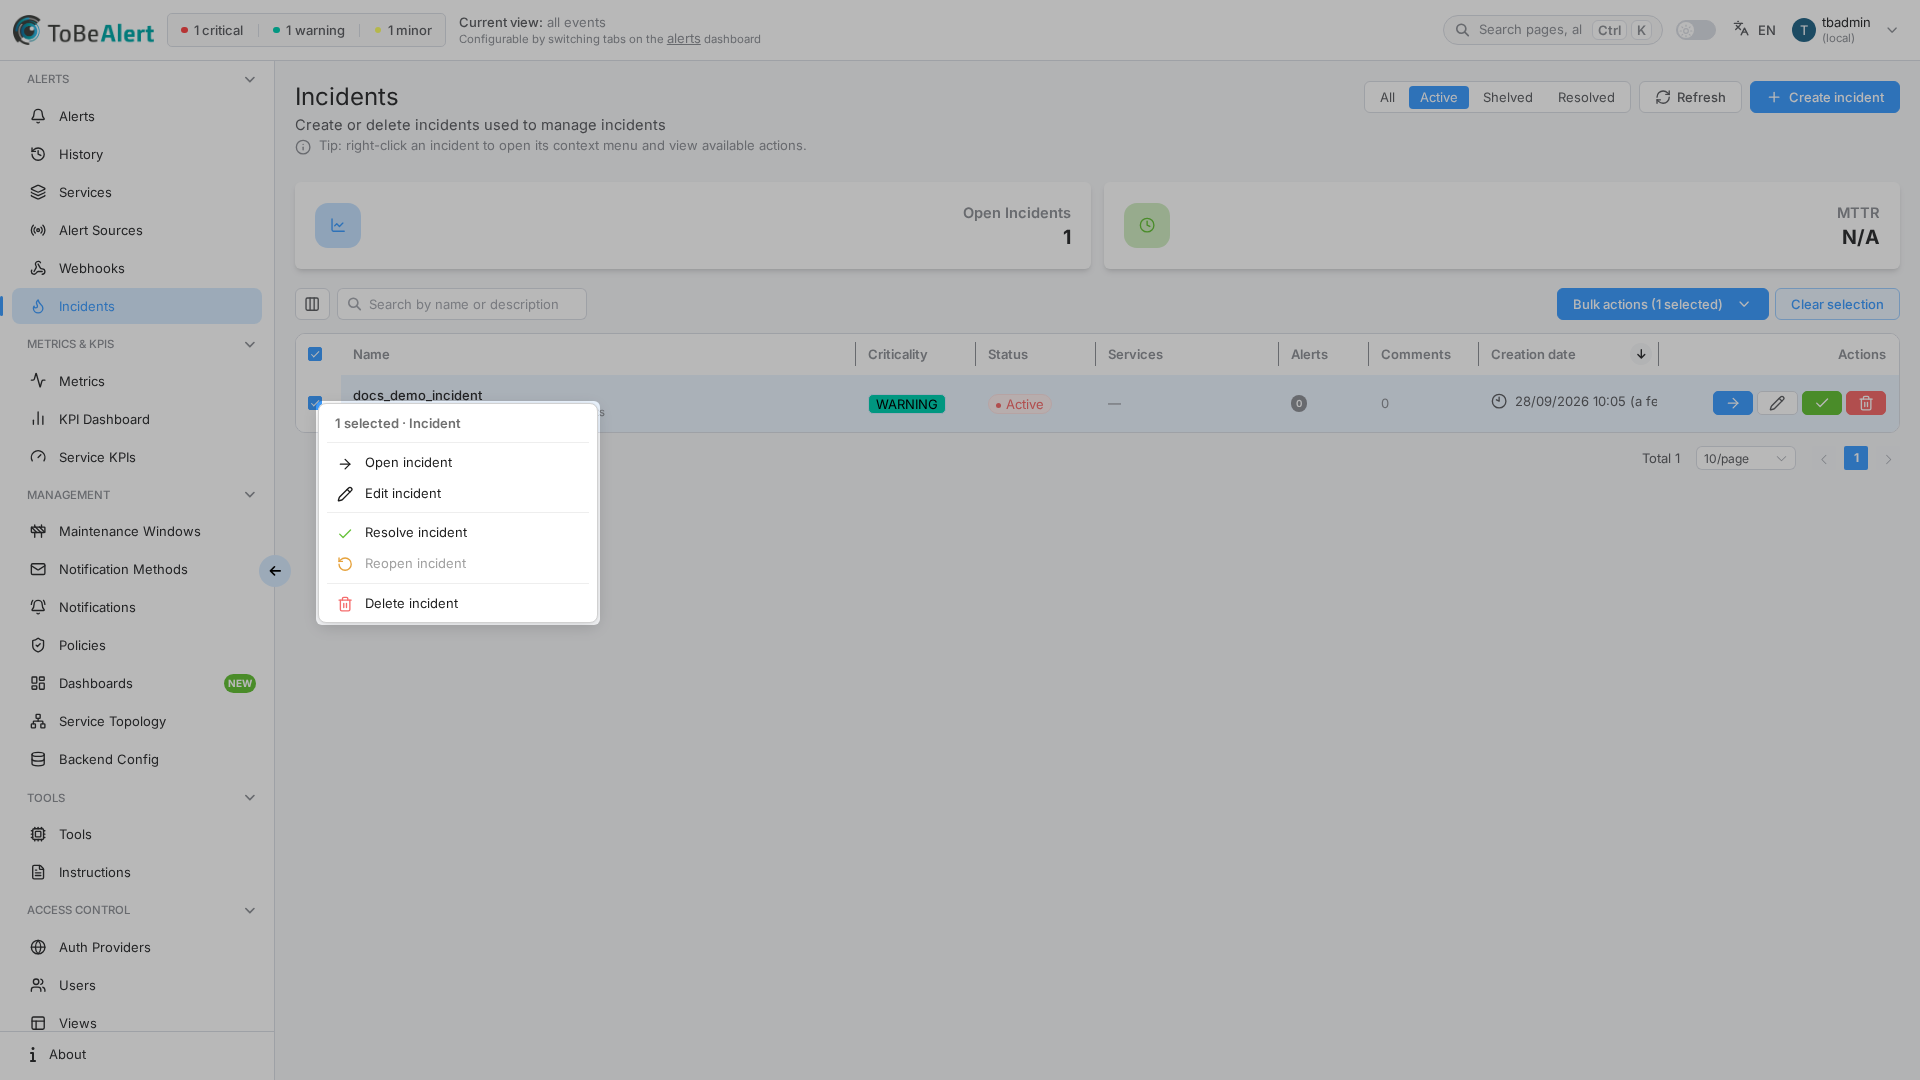Viewport: 1920px width, 1080px height.
Task: Open Alerts from the sidebar
Action: (137, 116)
